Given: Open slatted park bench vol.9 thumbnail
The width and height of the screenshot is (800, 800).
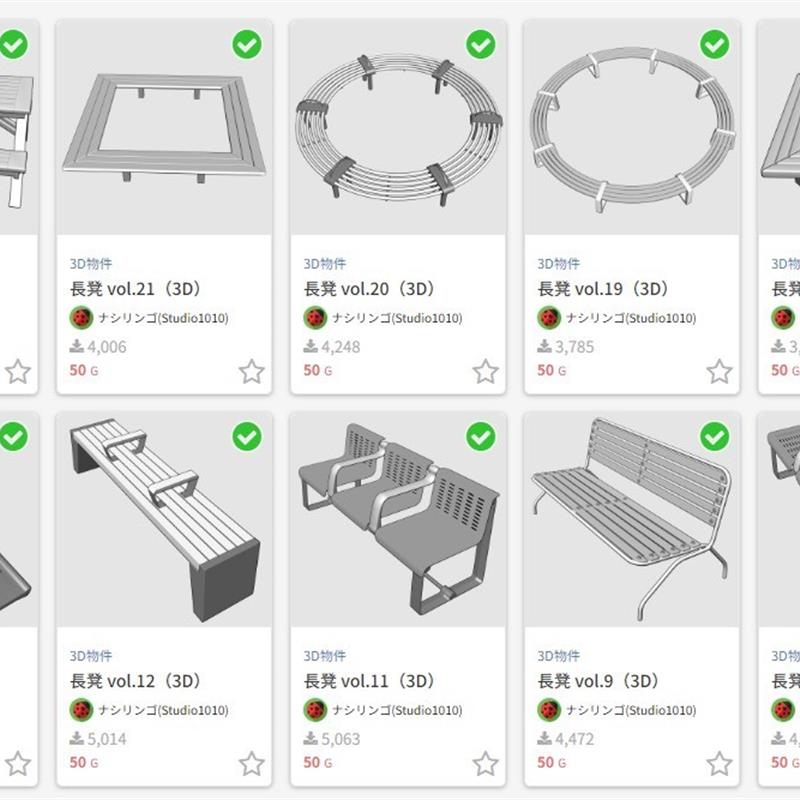Looking at the screenshot, I should coord(632,520).
